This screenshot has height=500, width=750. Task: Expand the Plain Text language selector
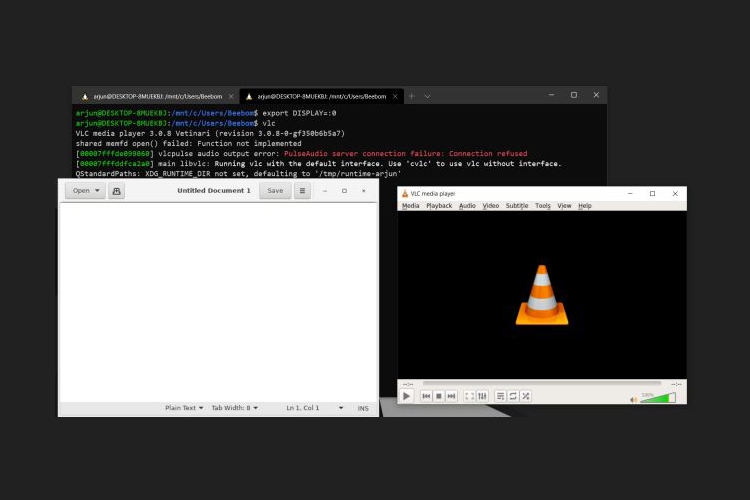pyautogui.click(x=184, y=408)
